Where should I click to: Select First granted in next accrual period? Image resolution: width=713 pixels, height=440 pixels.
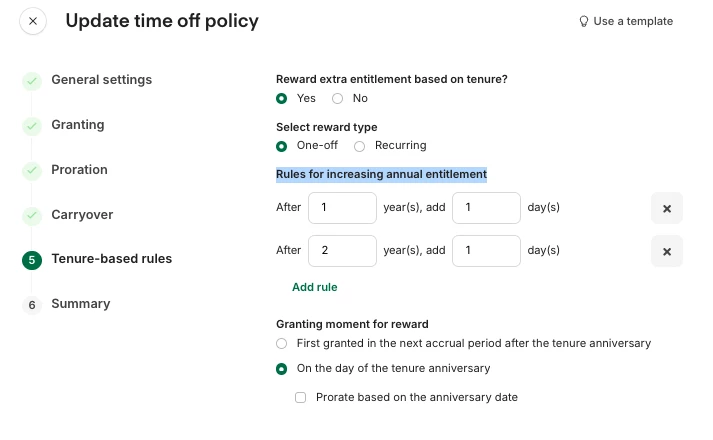coord(282,343)
